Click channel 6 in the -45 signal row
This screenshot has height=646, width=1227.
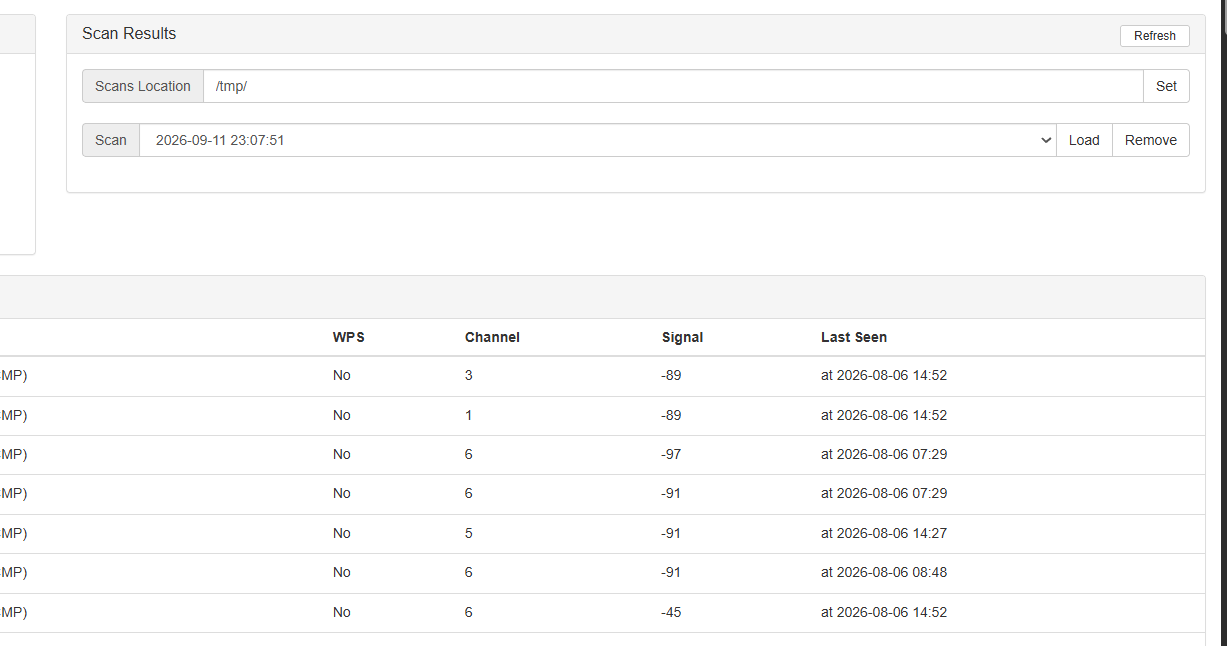(469, 612)
